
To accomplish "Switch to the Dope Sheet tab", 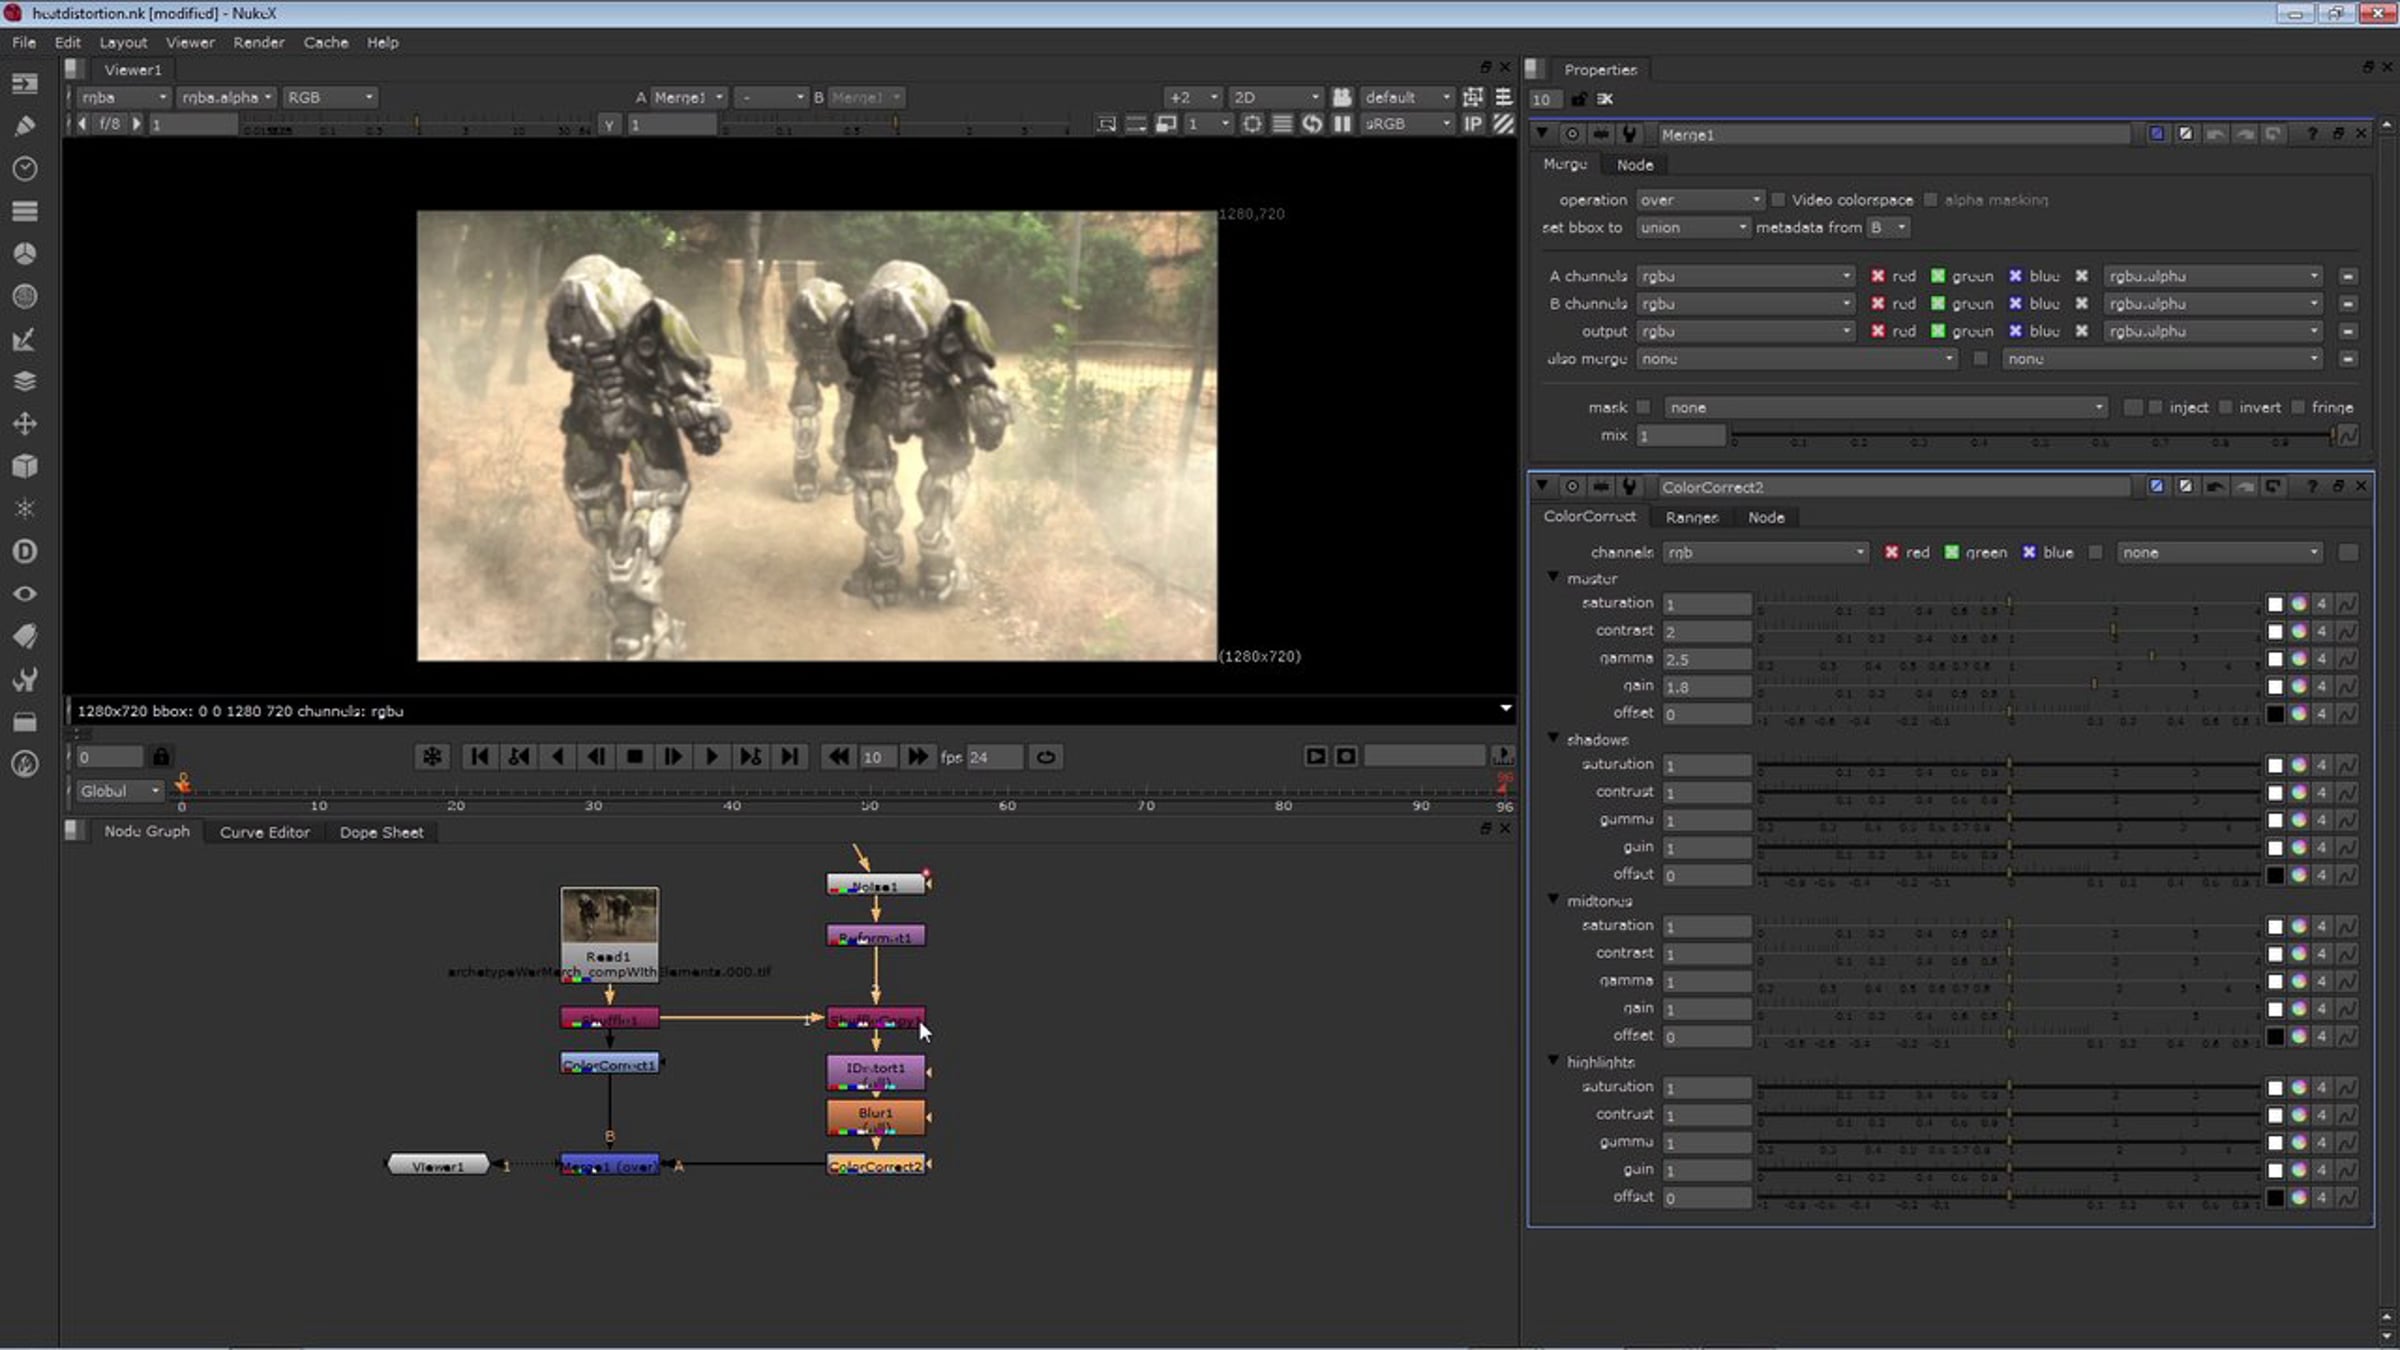I will (x=381, y=832).
